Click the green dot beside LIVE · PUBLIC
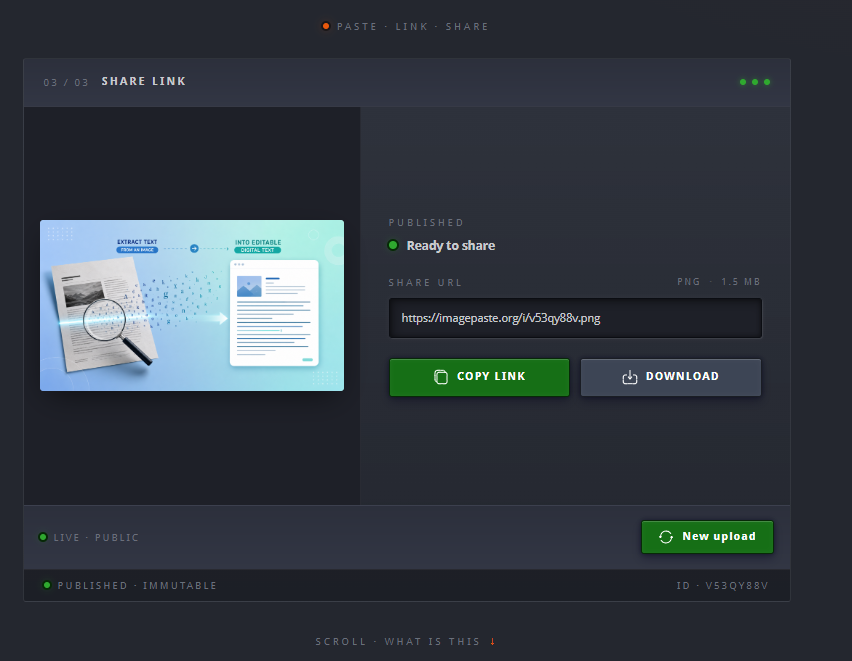This screenshot has width=852, height=661. [43, 537]
